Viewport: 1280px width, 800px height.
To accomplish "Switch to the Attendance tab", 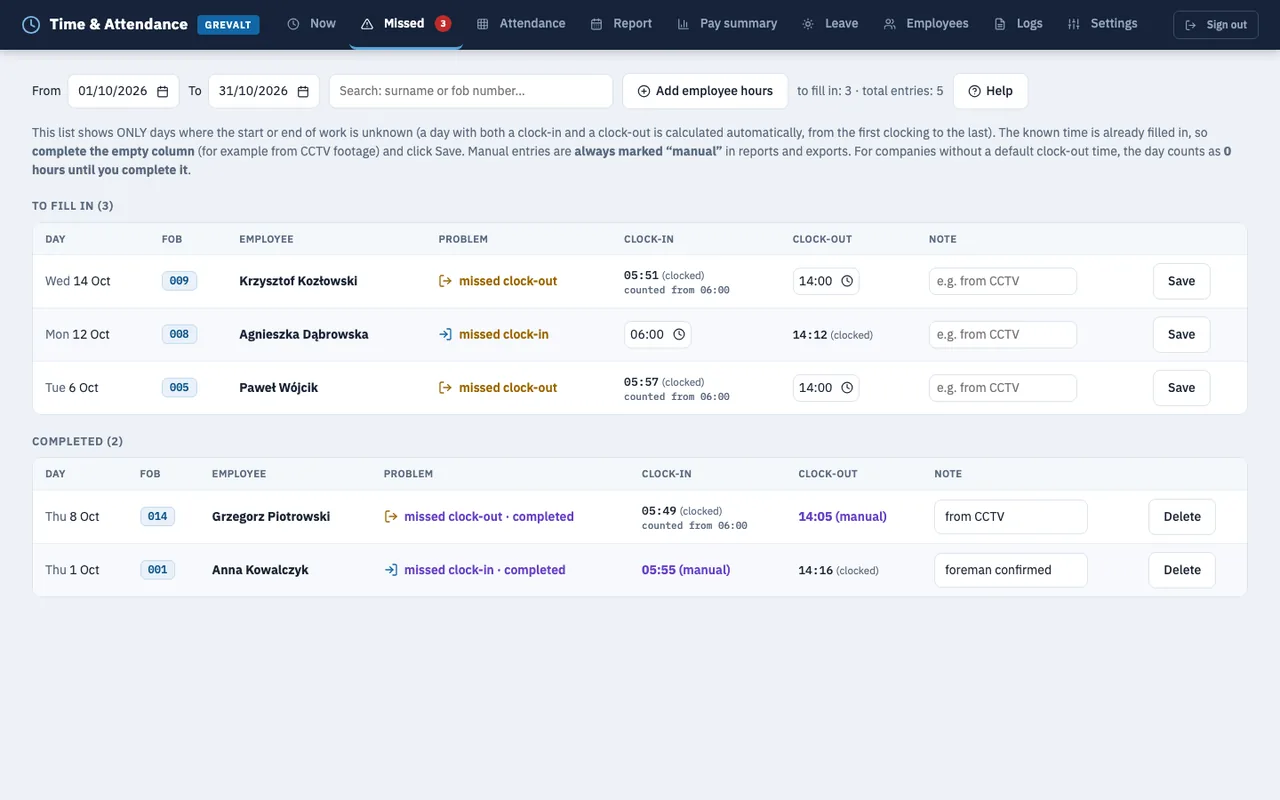I will pos(521,24).
